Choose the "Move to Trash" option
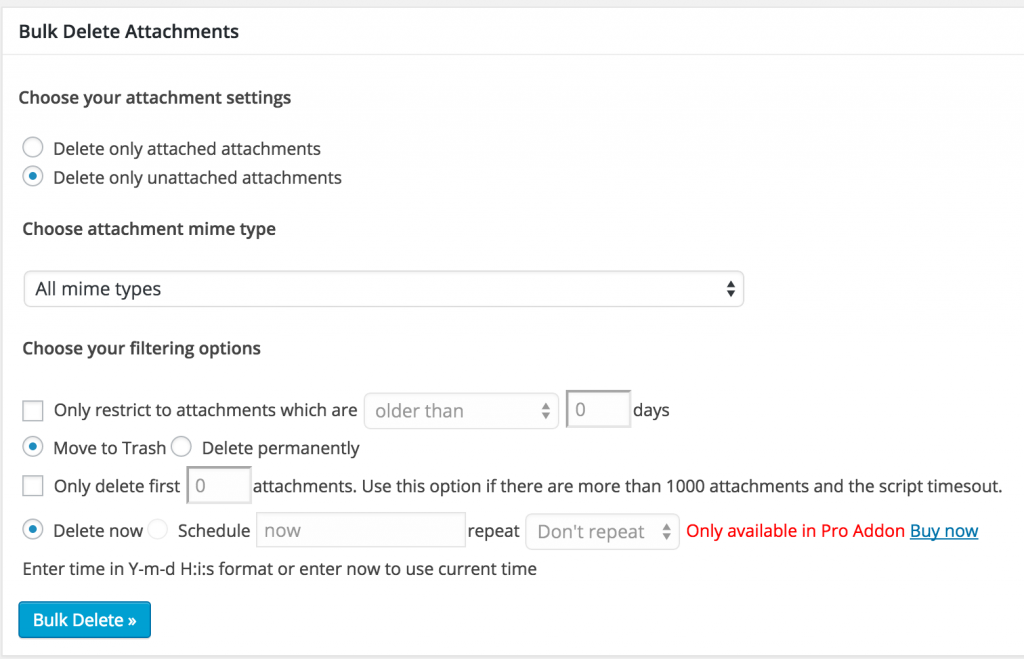The height and width of the screenshot is (659, 1024). (x=31, y=448)
